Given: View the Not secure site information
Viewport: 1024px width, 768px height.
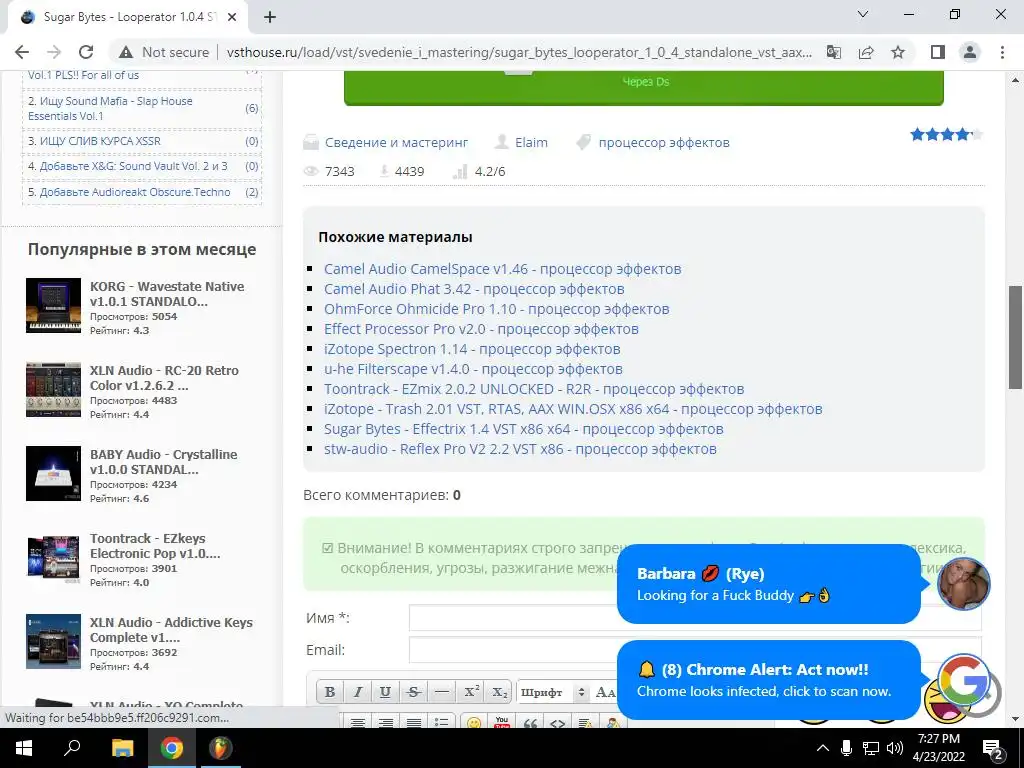Looking at the screenshot, I should tap(165, 52).
